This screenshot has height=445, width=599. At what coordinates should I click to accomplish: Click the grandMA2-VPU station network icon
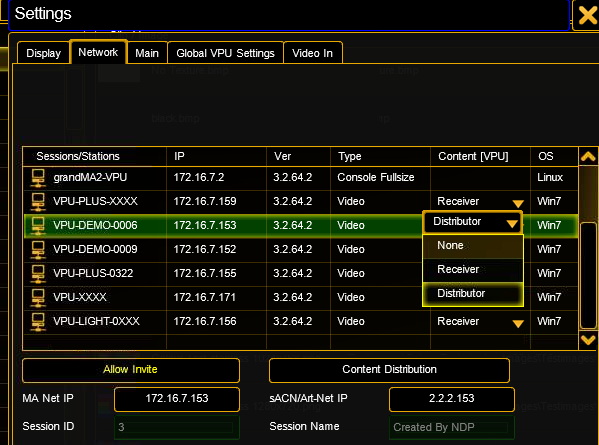tap(38, 178)
